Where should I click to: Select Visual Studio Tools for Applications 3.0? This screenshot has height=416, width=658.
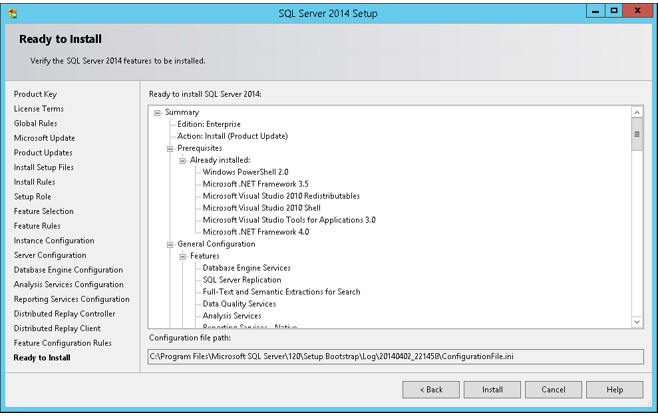tap(289, 220)
